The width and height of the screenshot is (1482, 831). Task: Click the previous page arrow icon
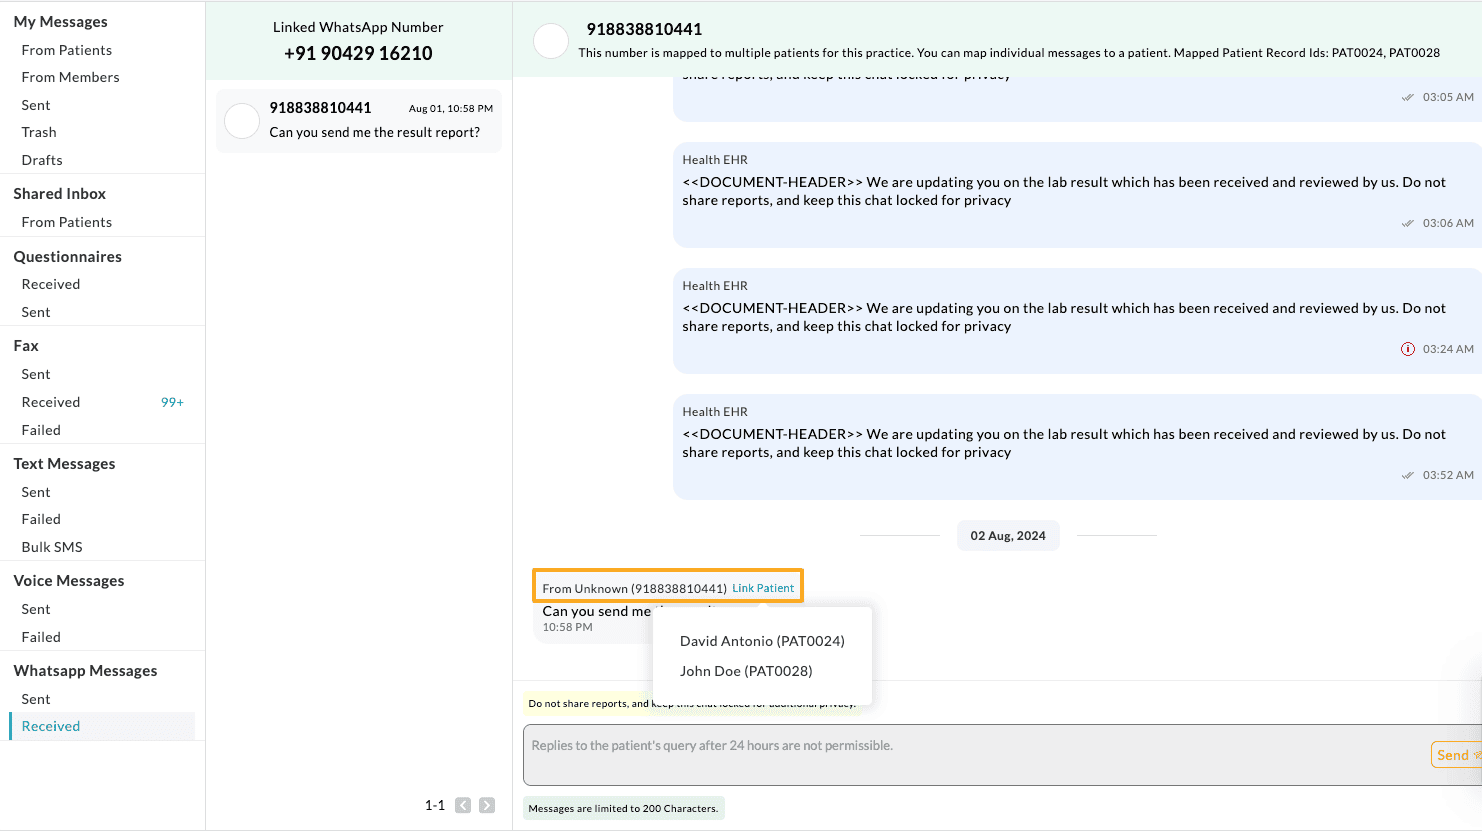(463, 805)
